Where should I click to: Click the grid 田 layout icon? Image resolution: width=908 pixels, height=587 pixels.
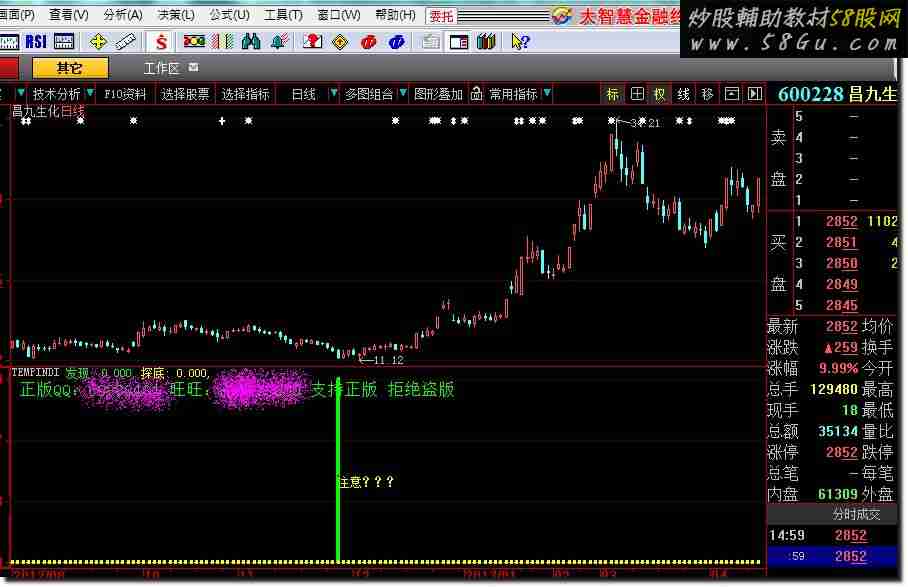pos(637,94)
